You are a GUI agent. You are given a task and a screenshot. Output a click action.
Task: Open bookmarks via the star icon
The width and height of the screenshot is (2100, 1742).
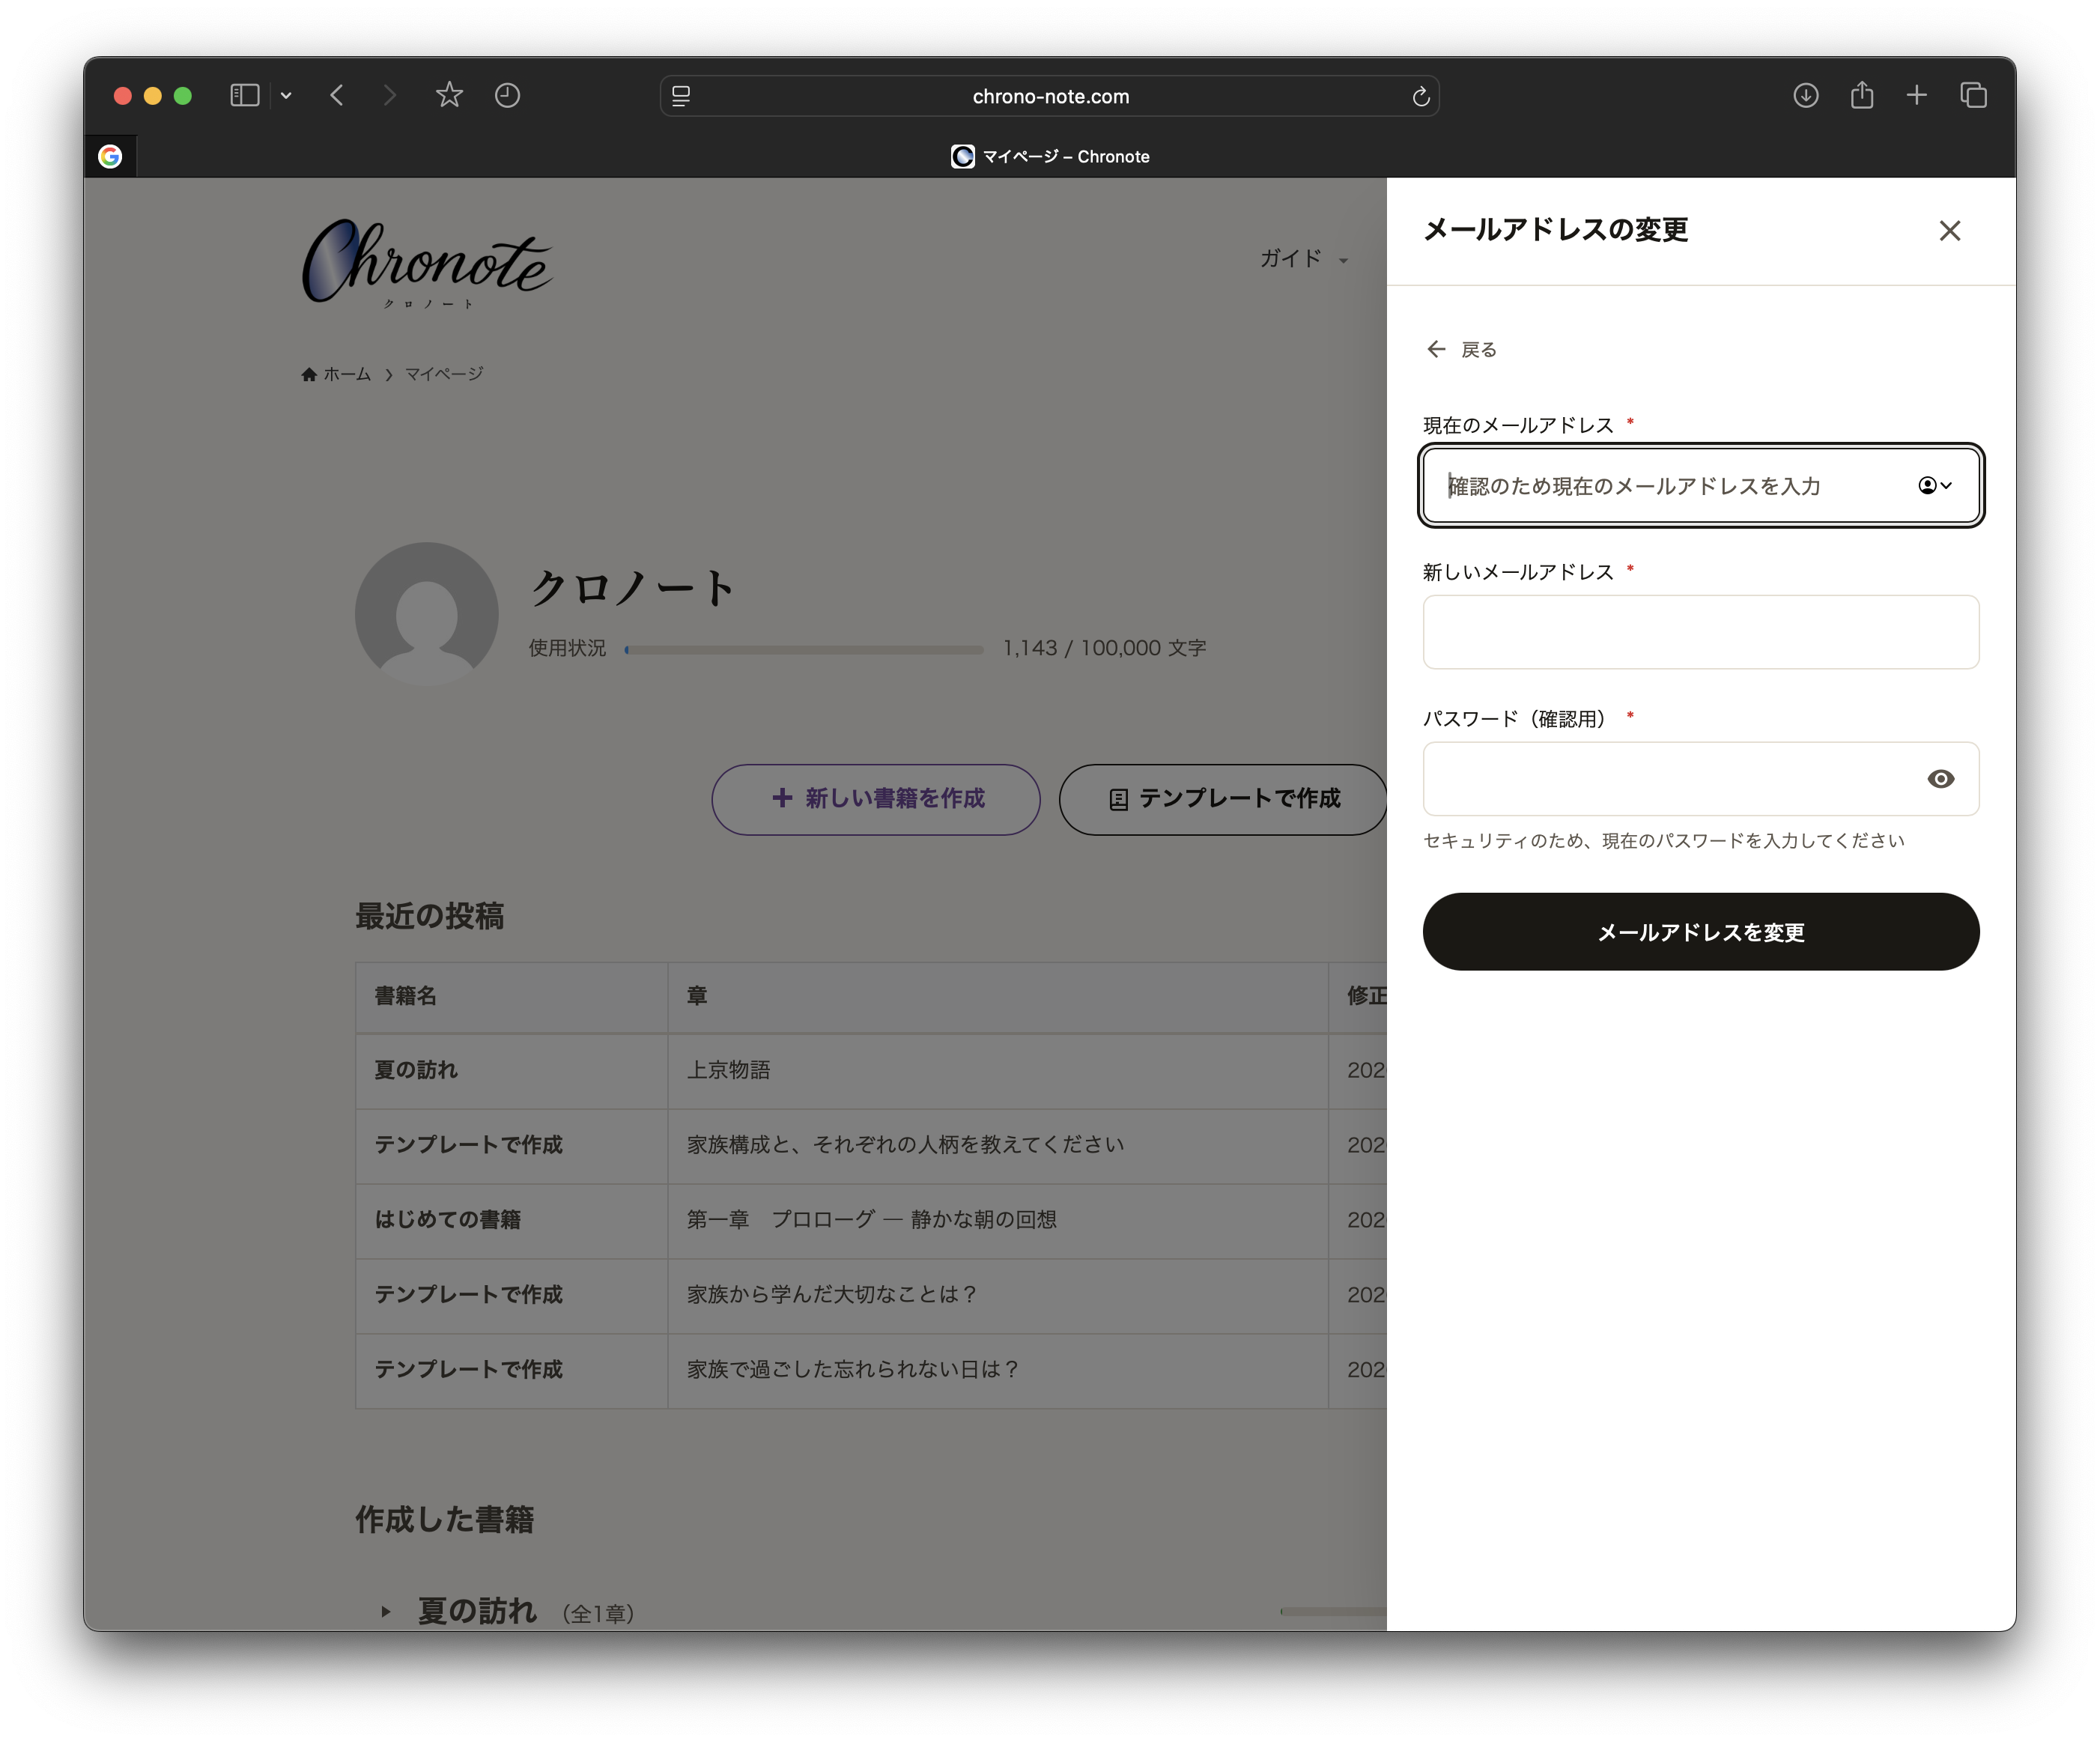pos(449,95)
